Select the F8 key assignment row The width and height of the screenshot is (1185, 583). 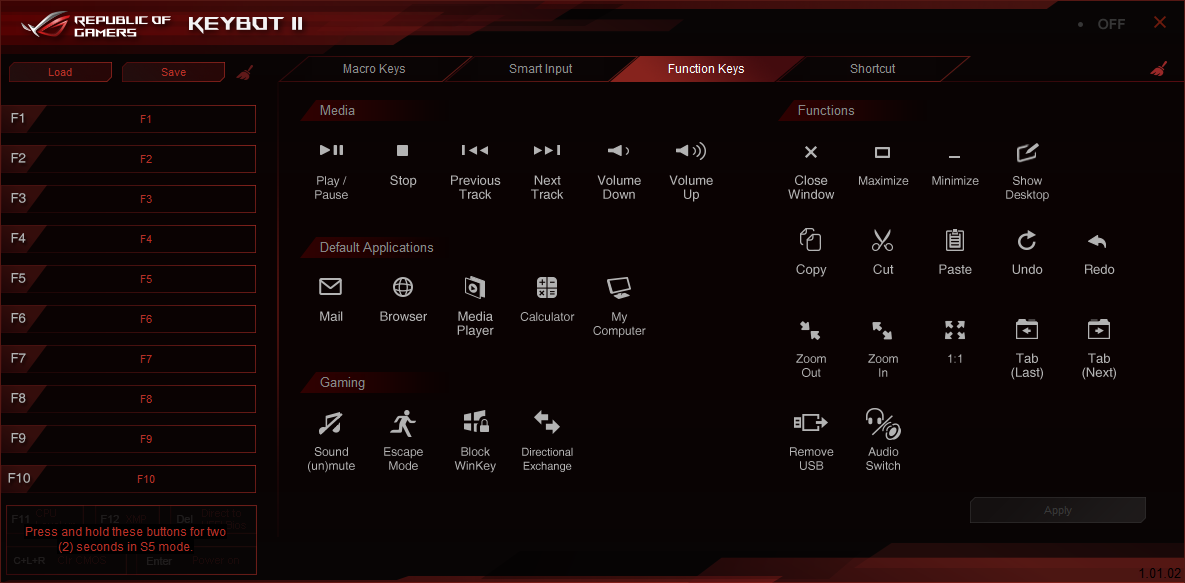tap(128, 399)
